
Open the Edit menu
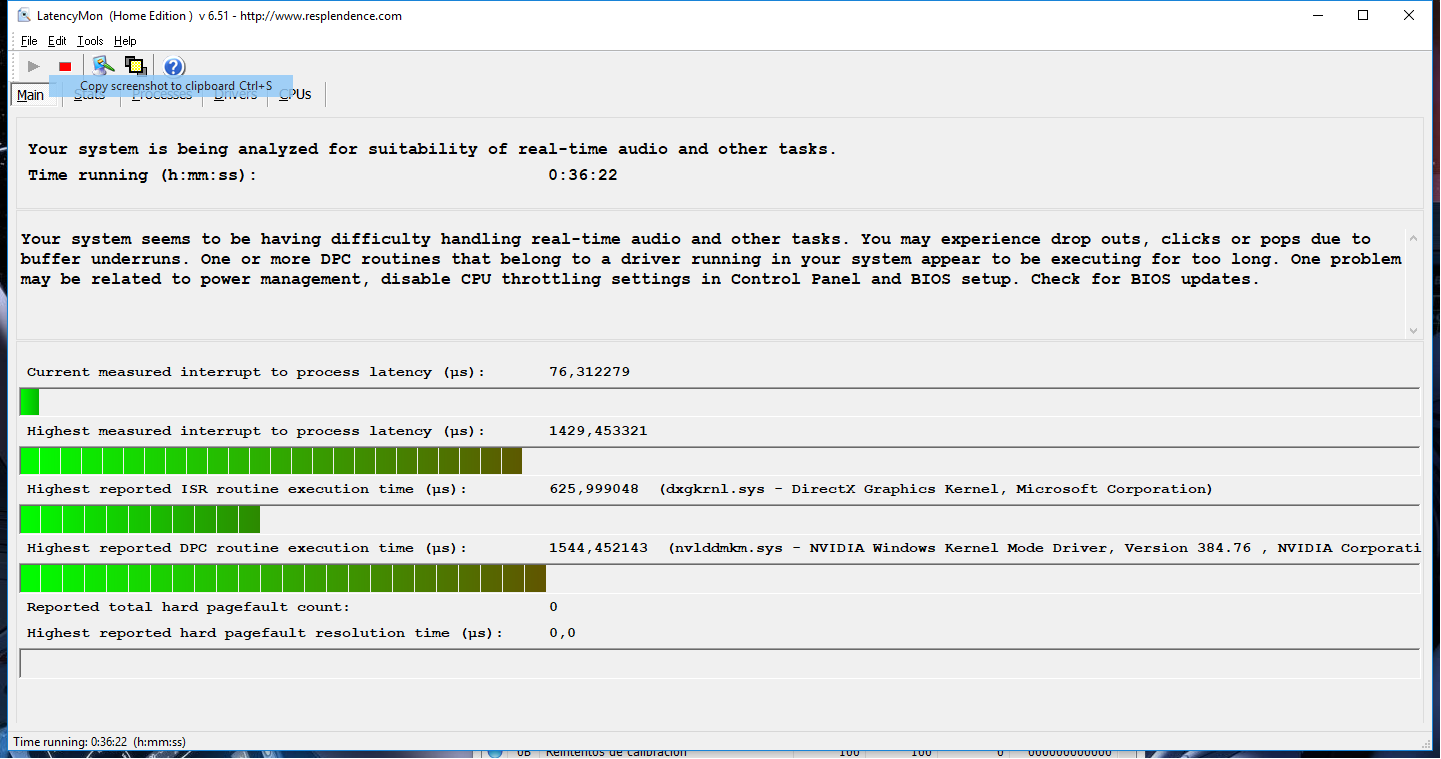coord(57,41)
